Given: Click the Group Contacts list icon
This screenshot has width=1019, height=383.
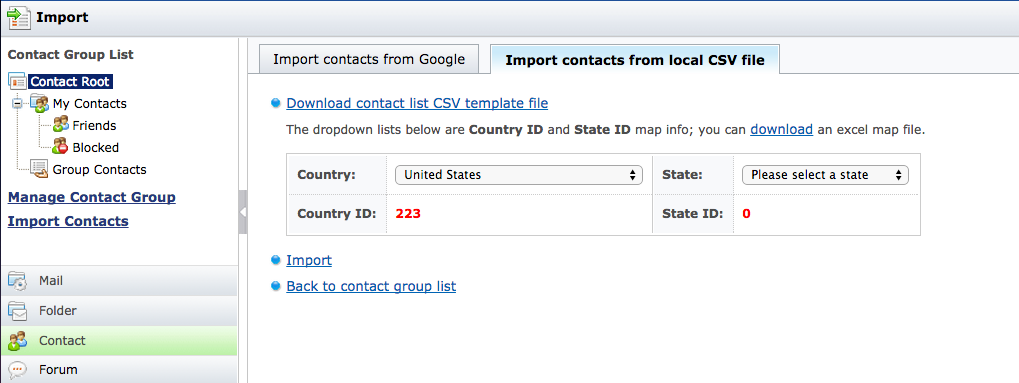Looking at the screenshot, I should click(x=40, y=169).
